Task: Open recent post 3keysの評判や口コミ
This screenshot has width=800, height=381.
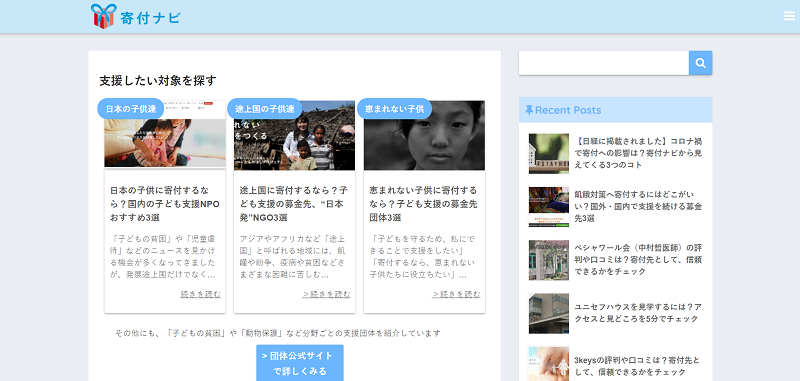Action: [638, 366]
